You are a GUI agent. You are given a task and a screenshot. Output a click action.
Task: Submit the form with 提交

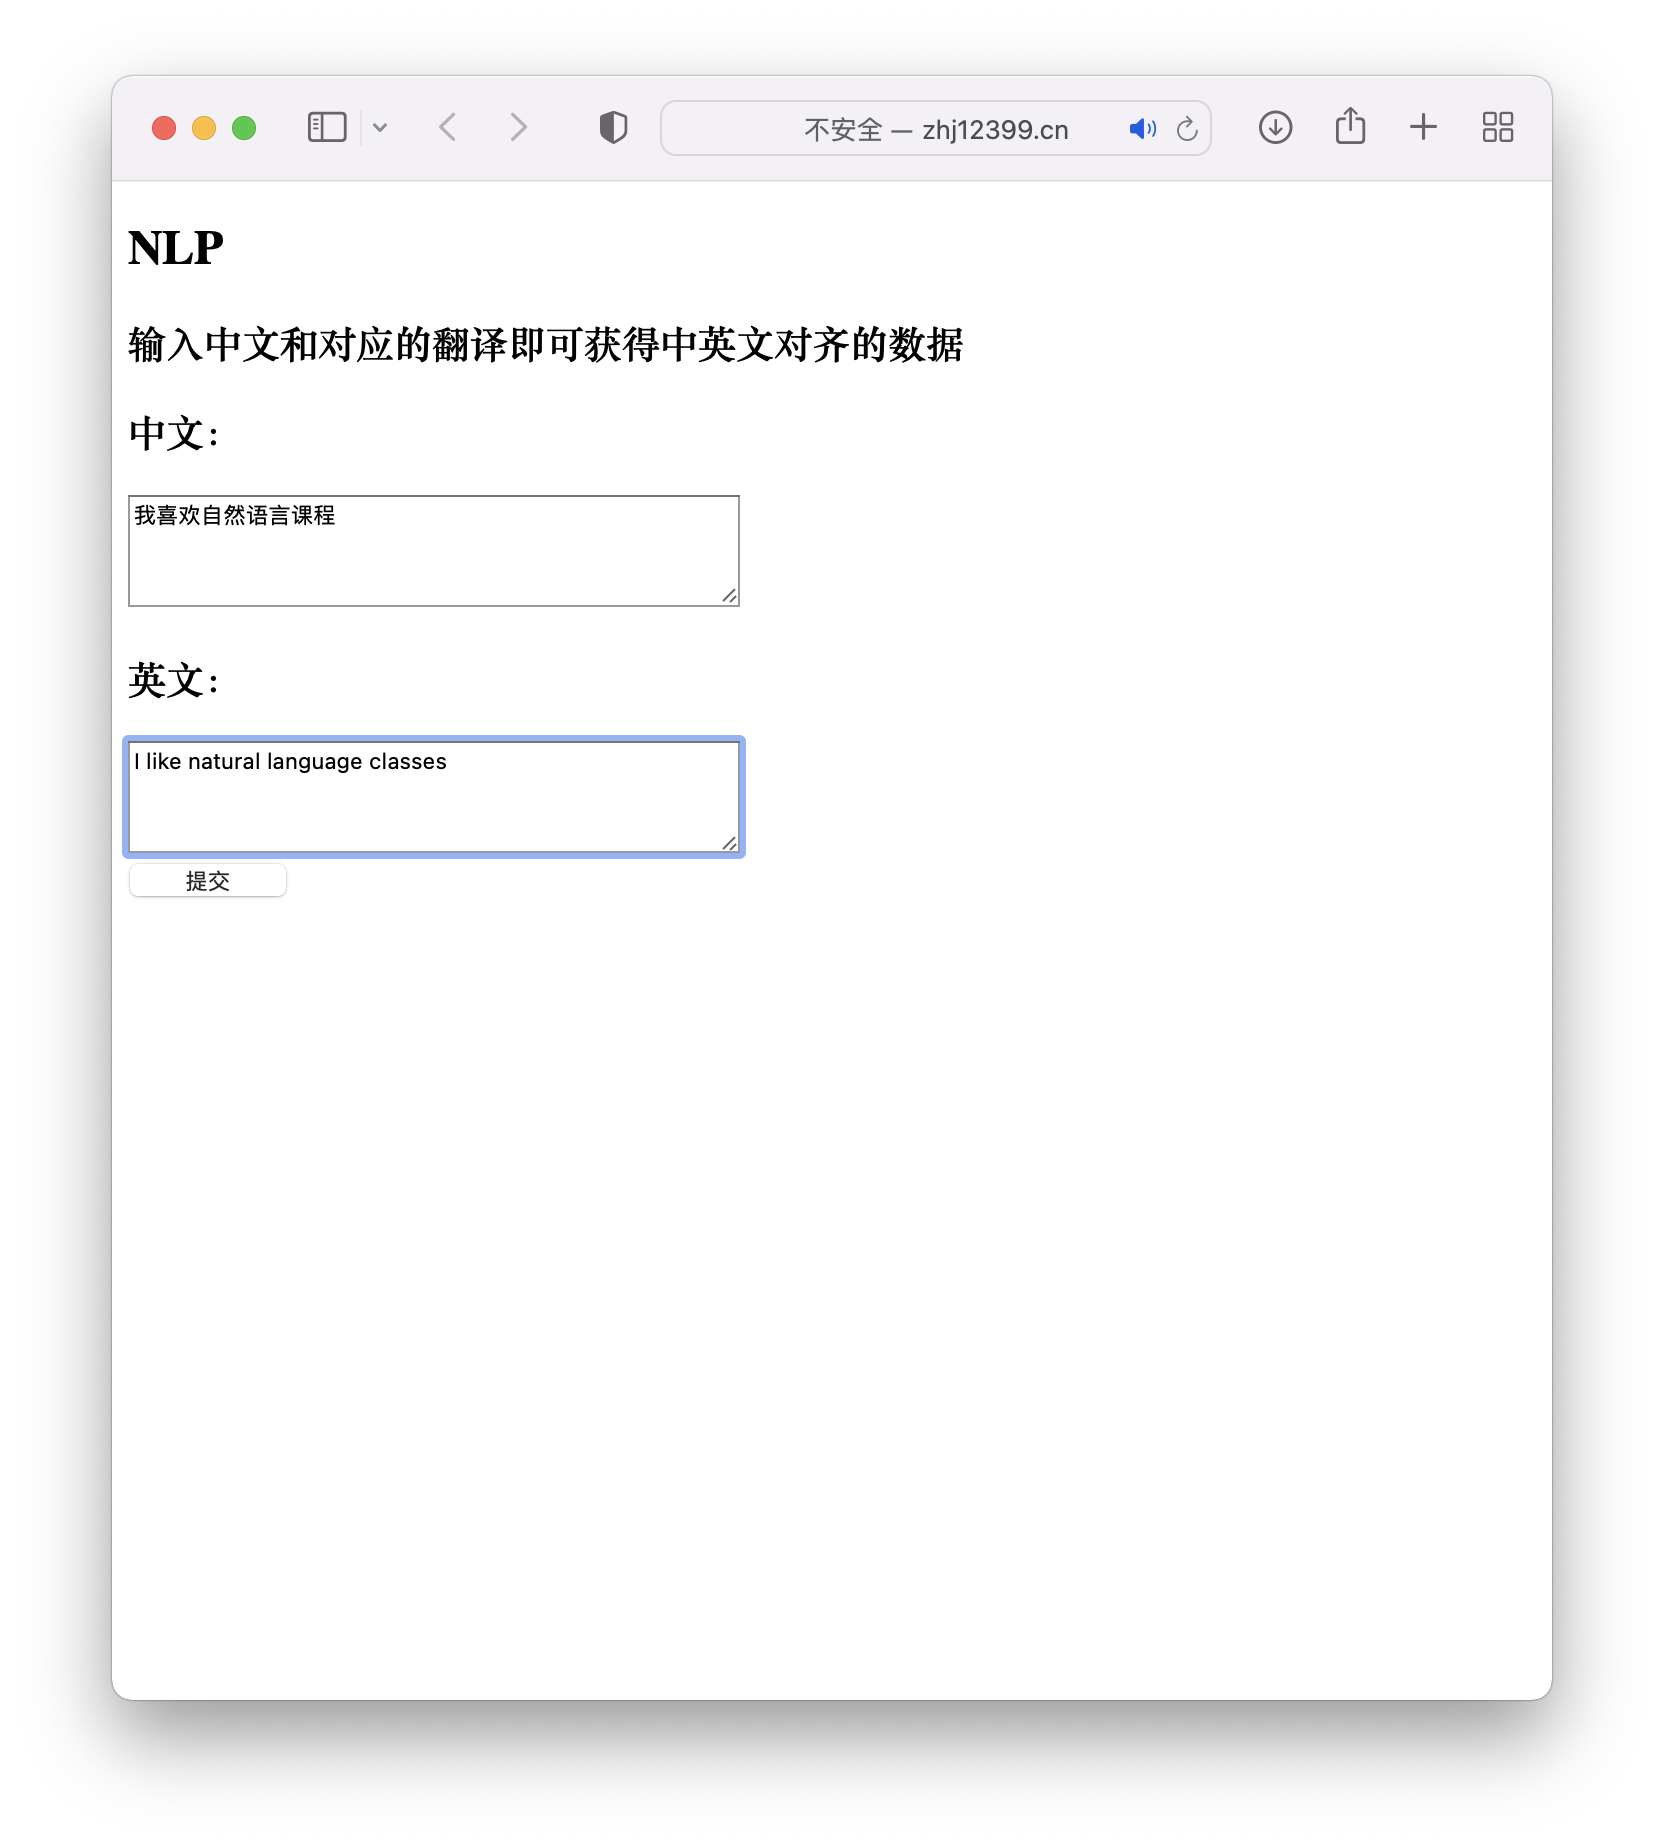pyautogui.click(x=208, y=881)
